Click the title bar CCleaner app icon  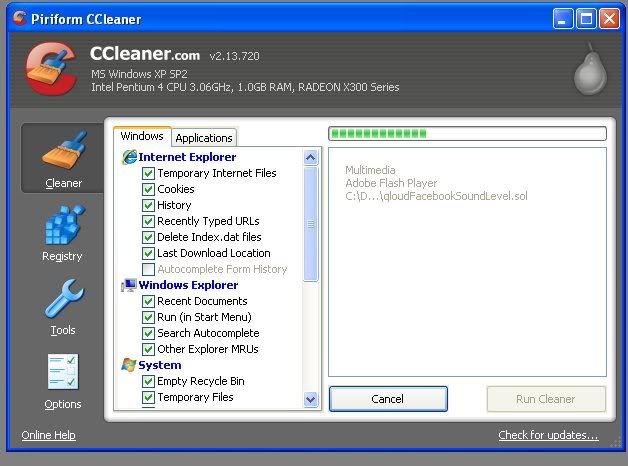pyautogui.click(x=19, y=18)
